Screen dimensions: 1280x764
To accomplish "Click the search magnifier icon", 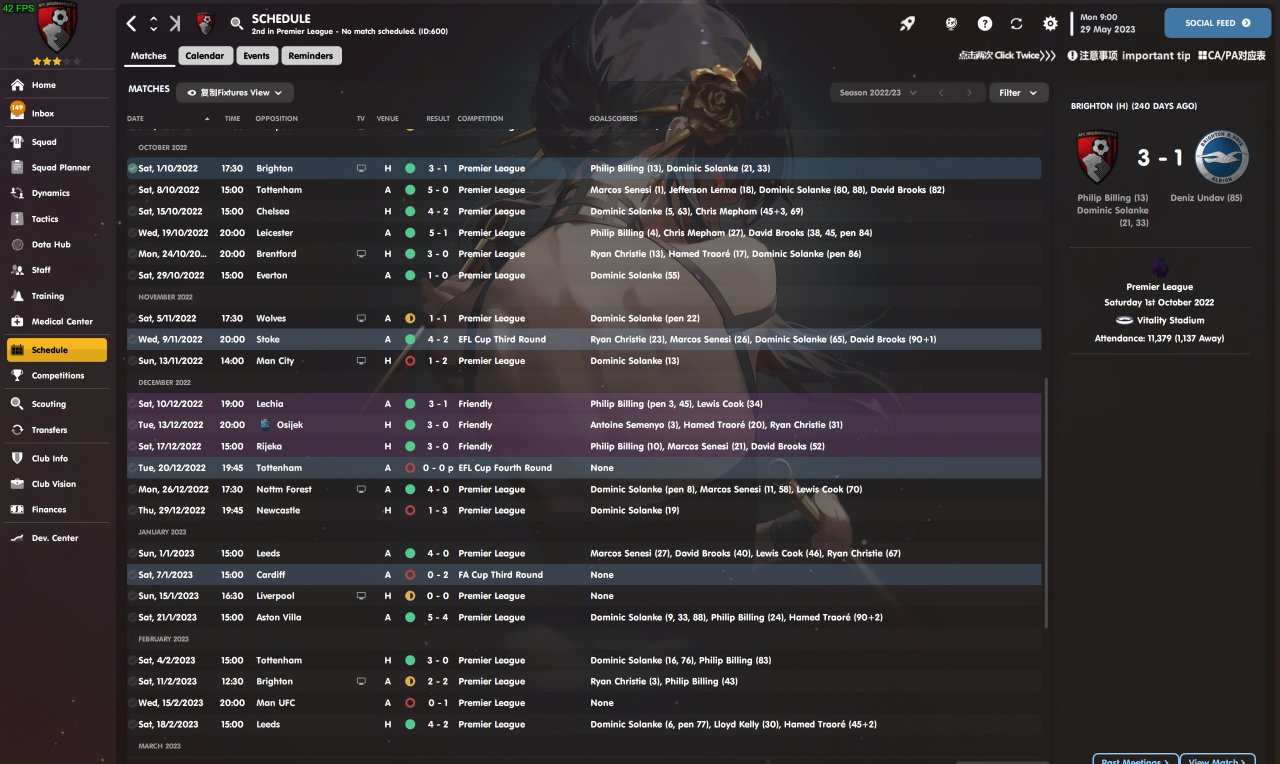I will (x=236, y=23).
